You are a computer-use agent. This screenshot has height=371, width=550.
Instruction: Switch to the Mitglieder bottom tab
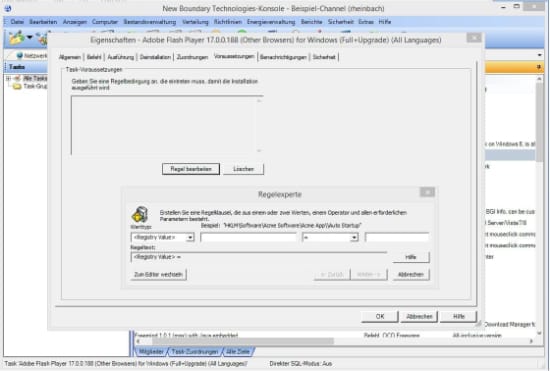click(151, 351)
